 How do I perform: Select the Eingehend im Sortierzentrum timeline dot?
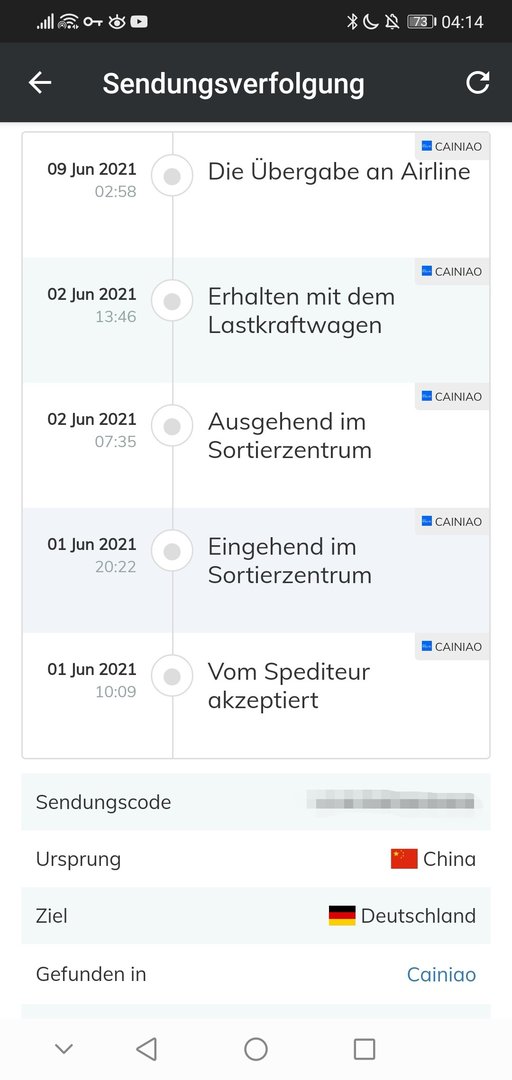coord(172,551)
